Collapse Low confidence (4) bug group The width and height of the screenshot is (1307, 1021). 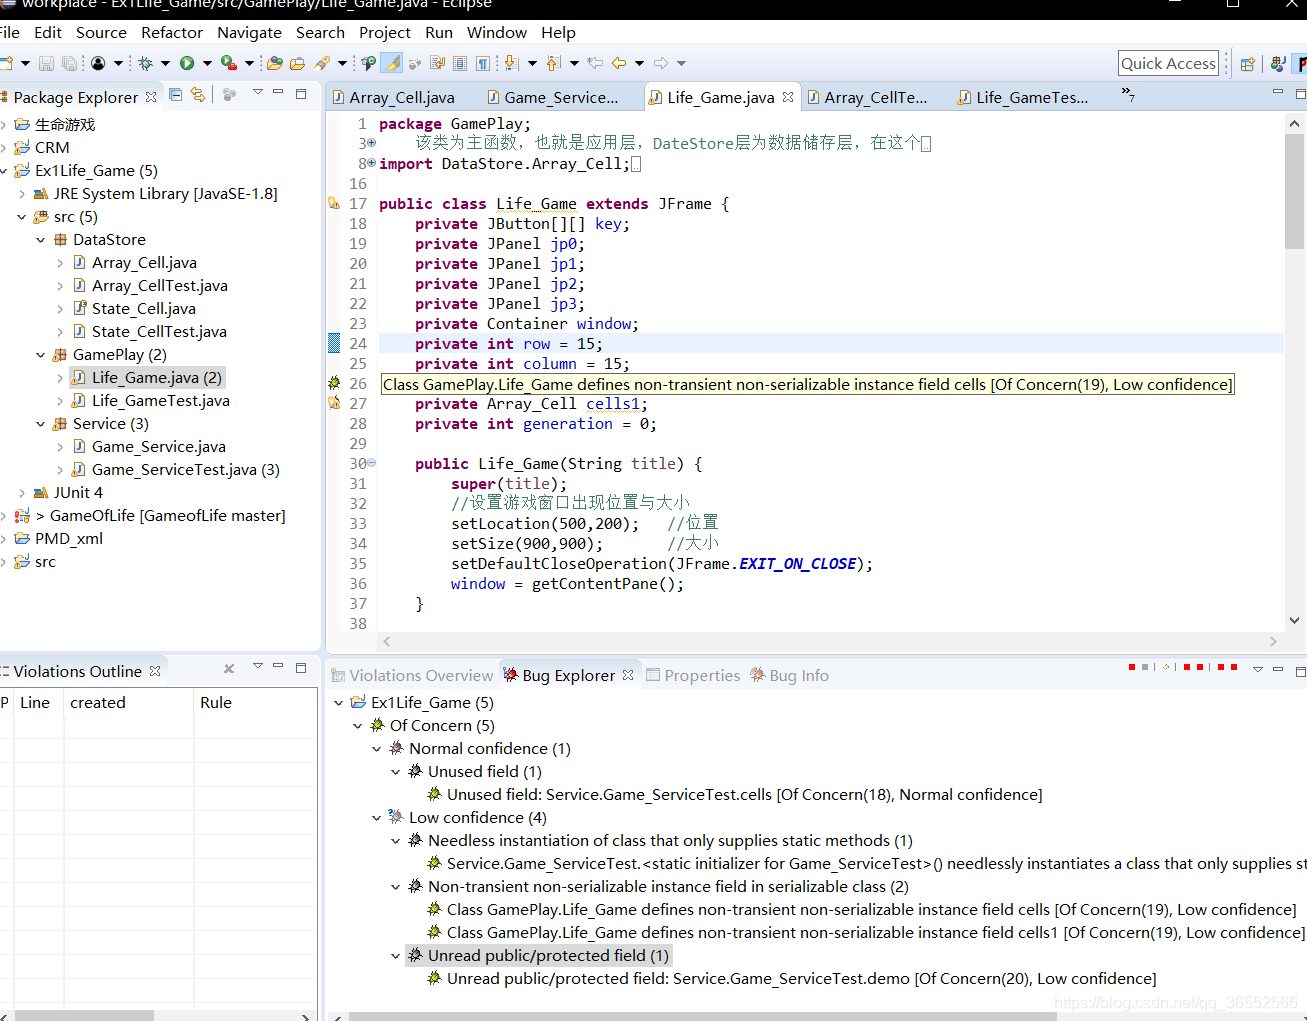377,818
